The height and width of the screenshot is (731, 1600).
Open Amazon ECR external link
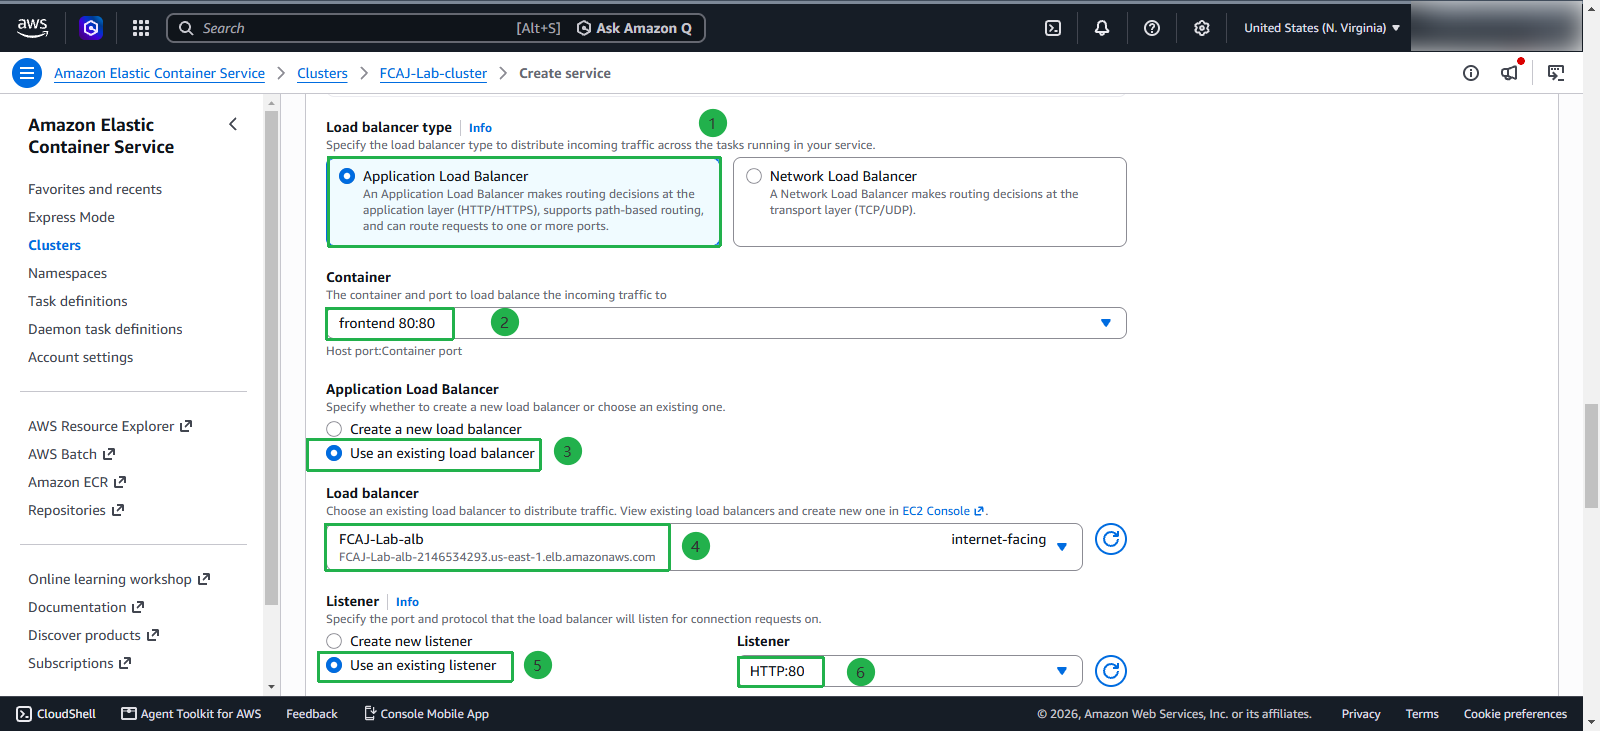point(77,482)
